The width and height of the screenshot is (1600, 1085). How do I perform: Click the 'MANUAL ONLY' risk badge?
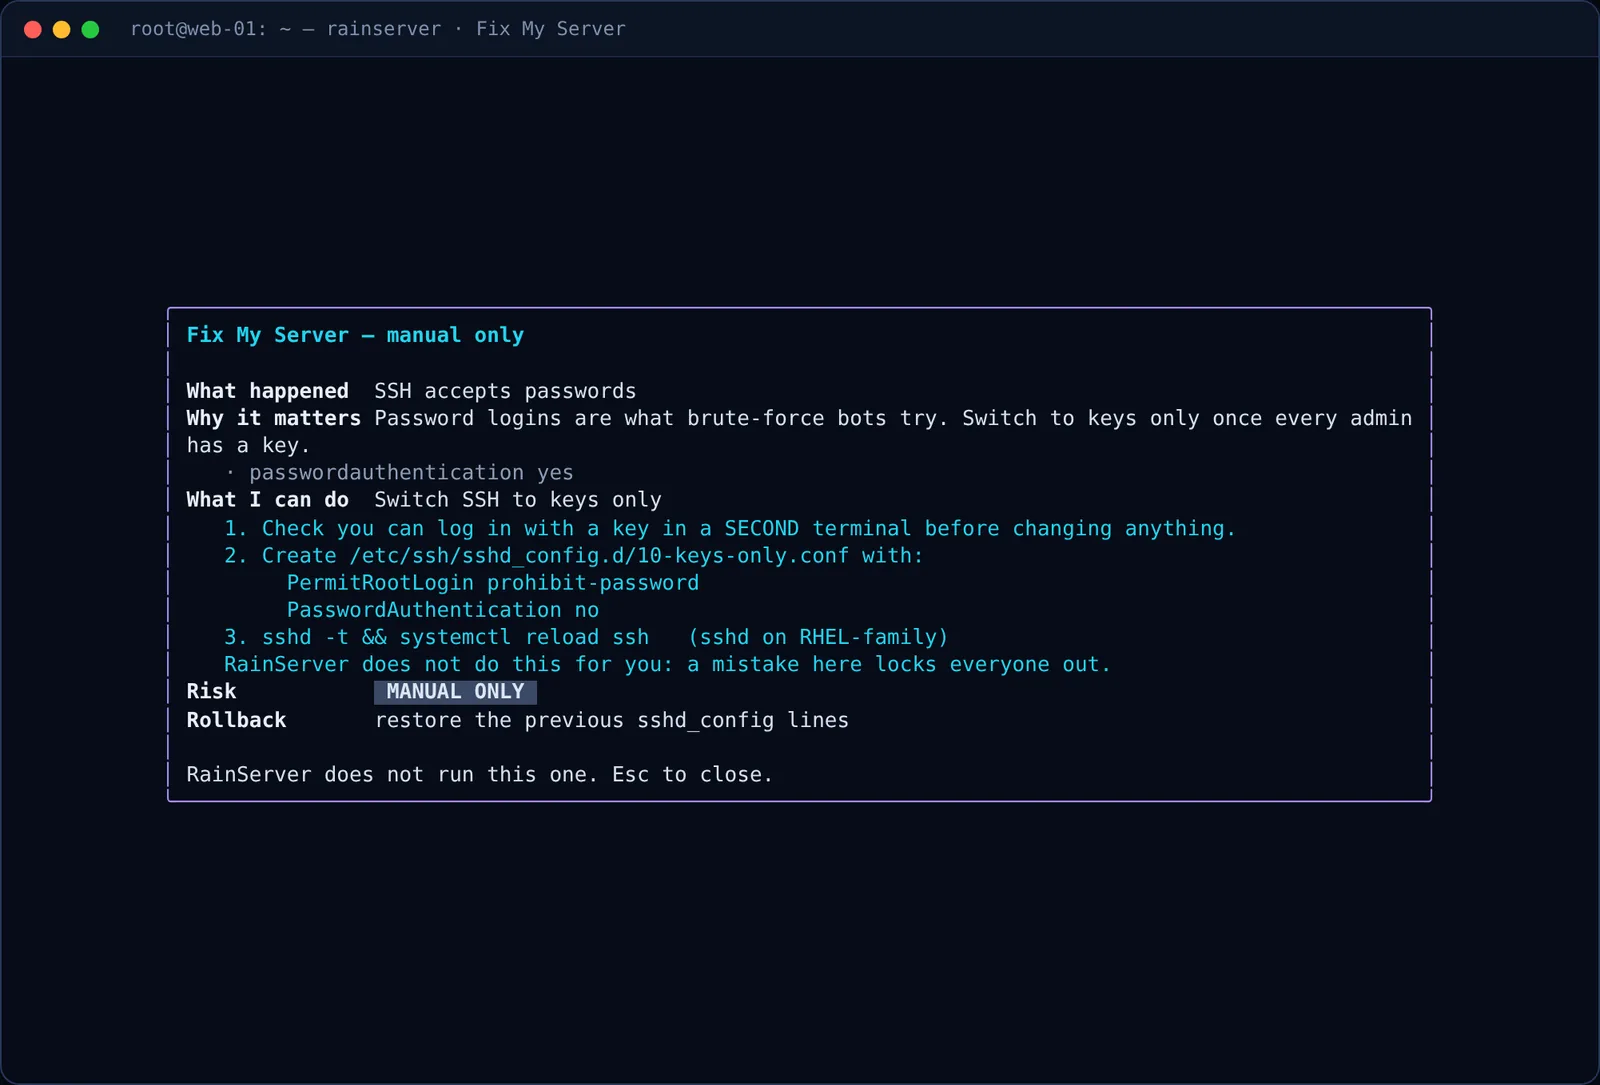click(x=455, y=692)
